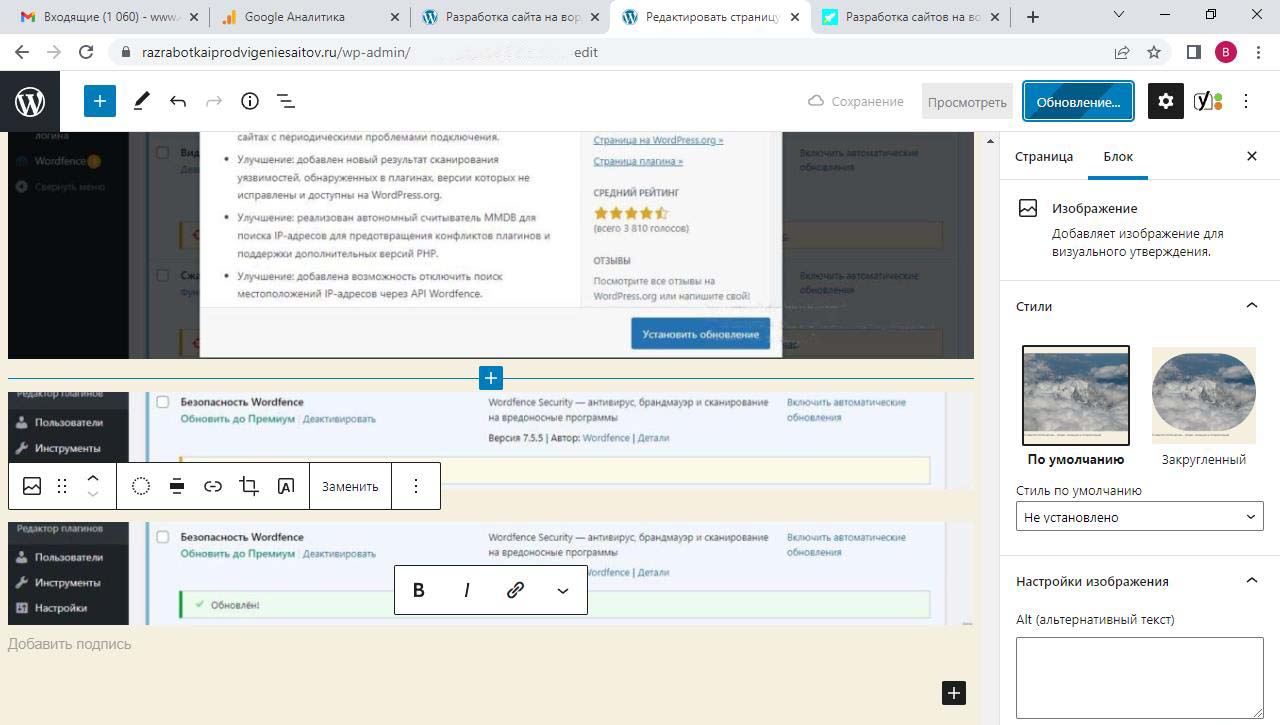The height and width of the screenshot is (725, 1280).
Task: Click the undo arrow in top toolbar
Action: (178, 101)
